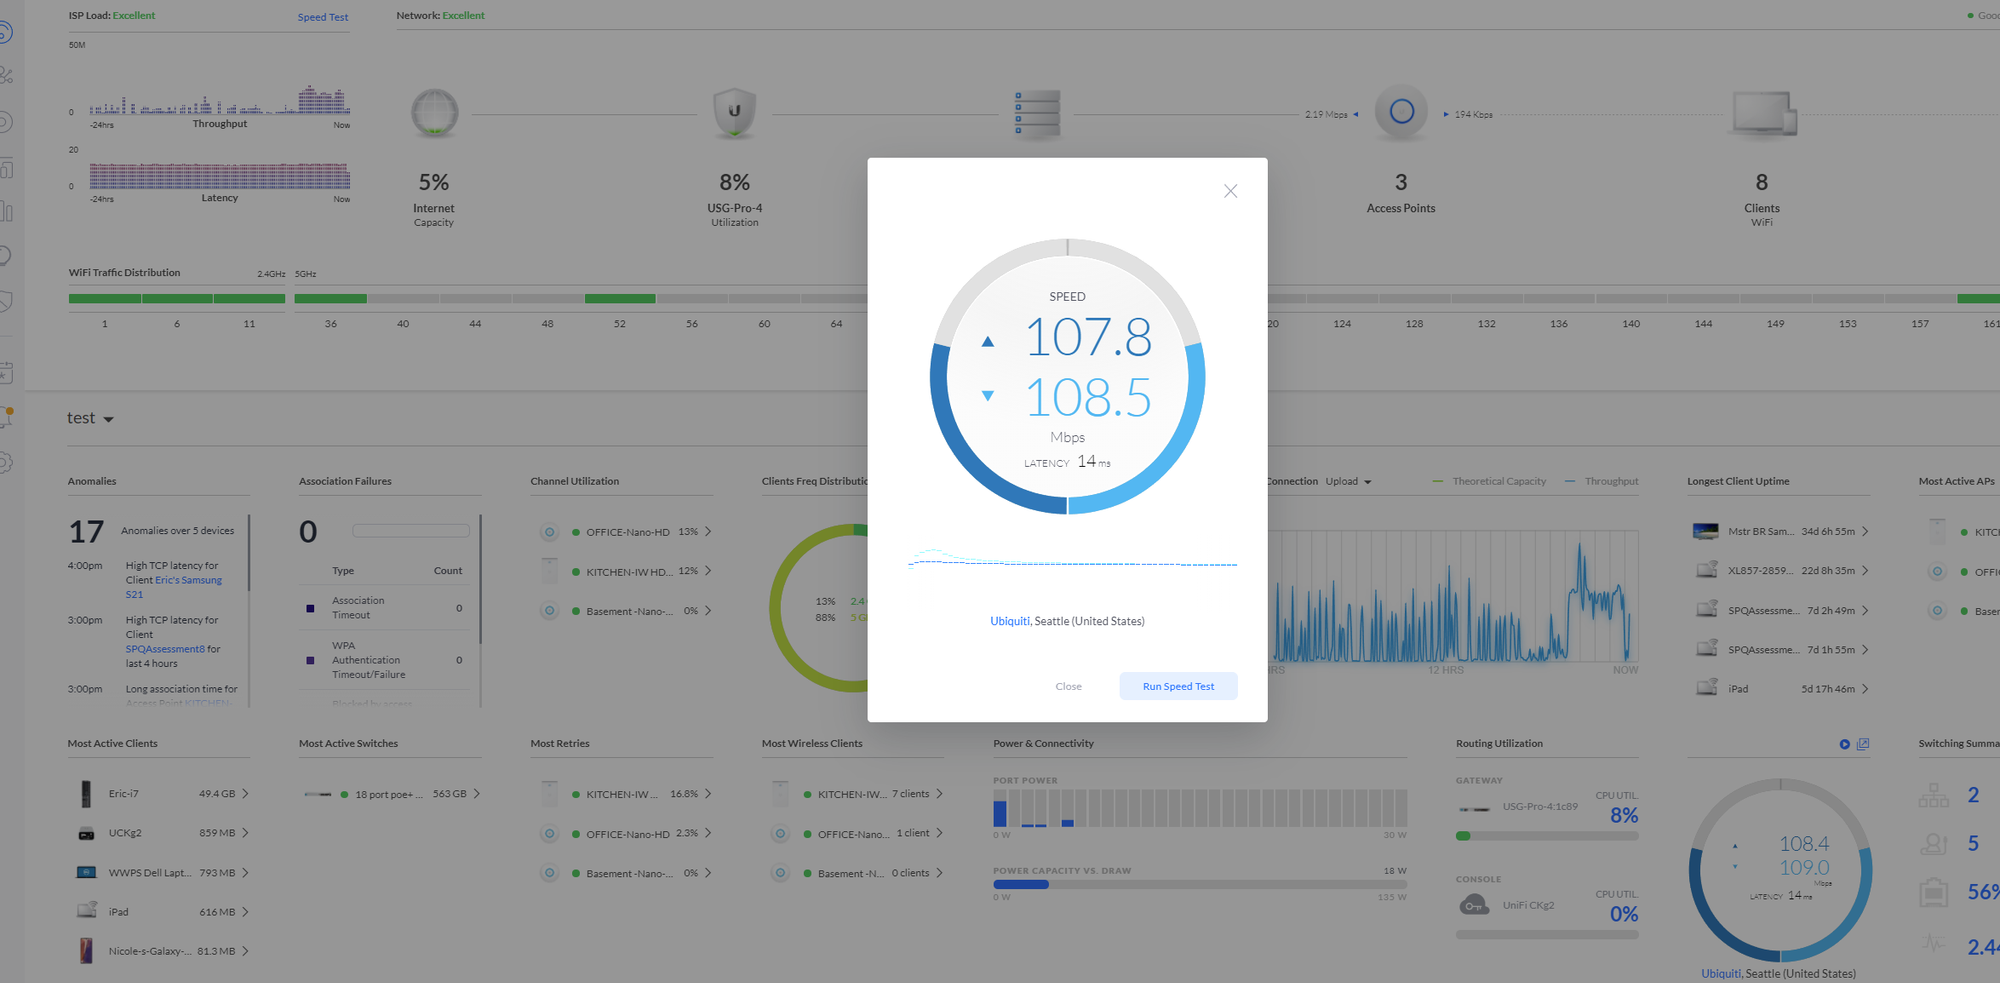Click the Access Points circle icon
This screenshot has width=2000, height=983.
1401,112
